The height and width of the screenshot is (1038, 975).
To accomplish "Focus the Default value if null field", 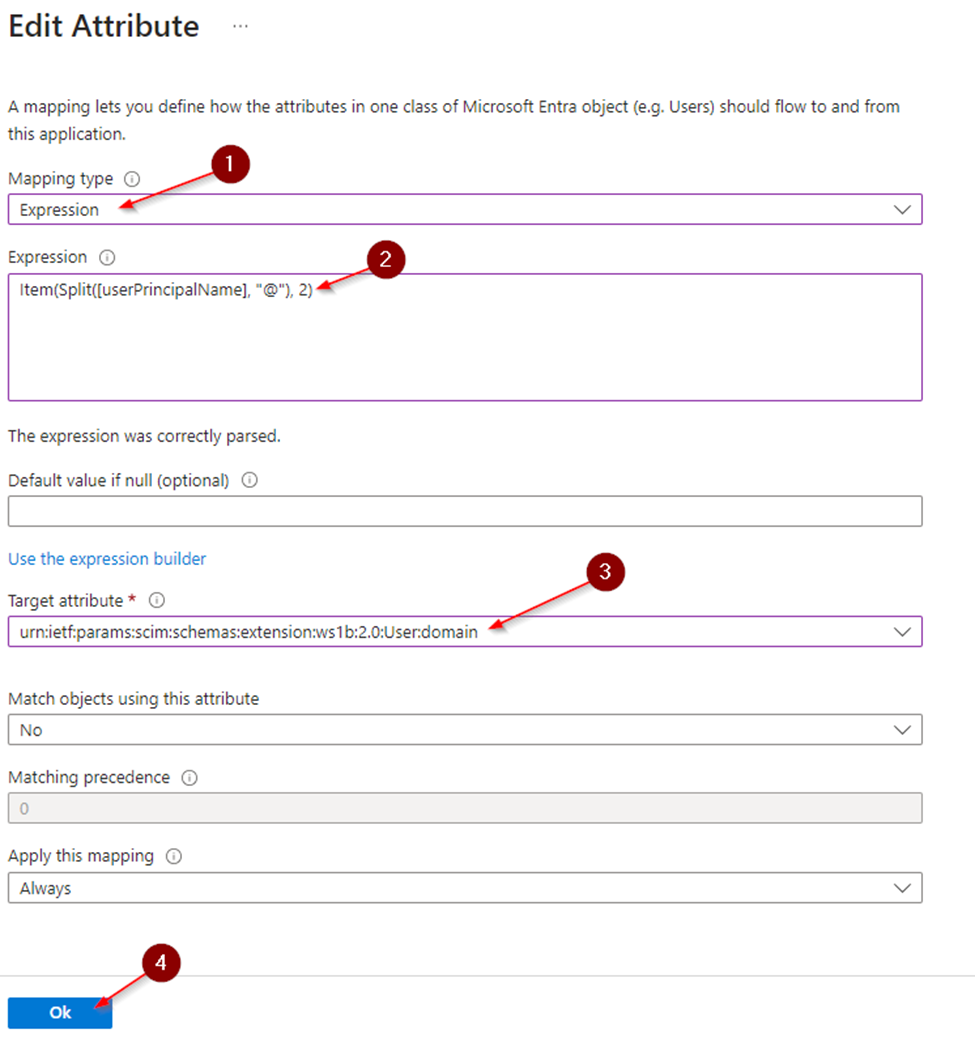I will pyautogui.click(x=464, y=512).
